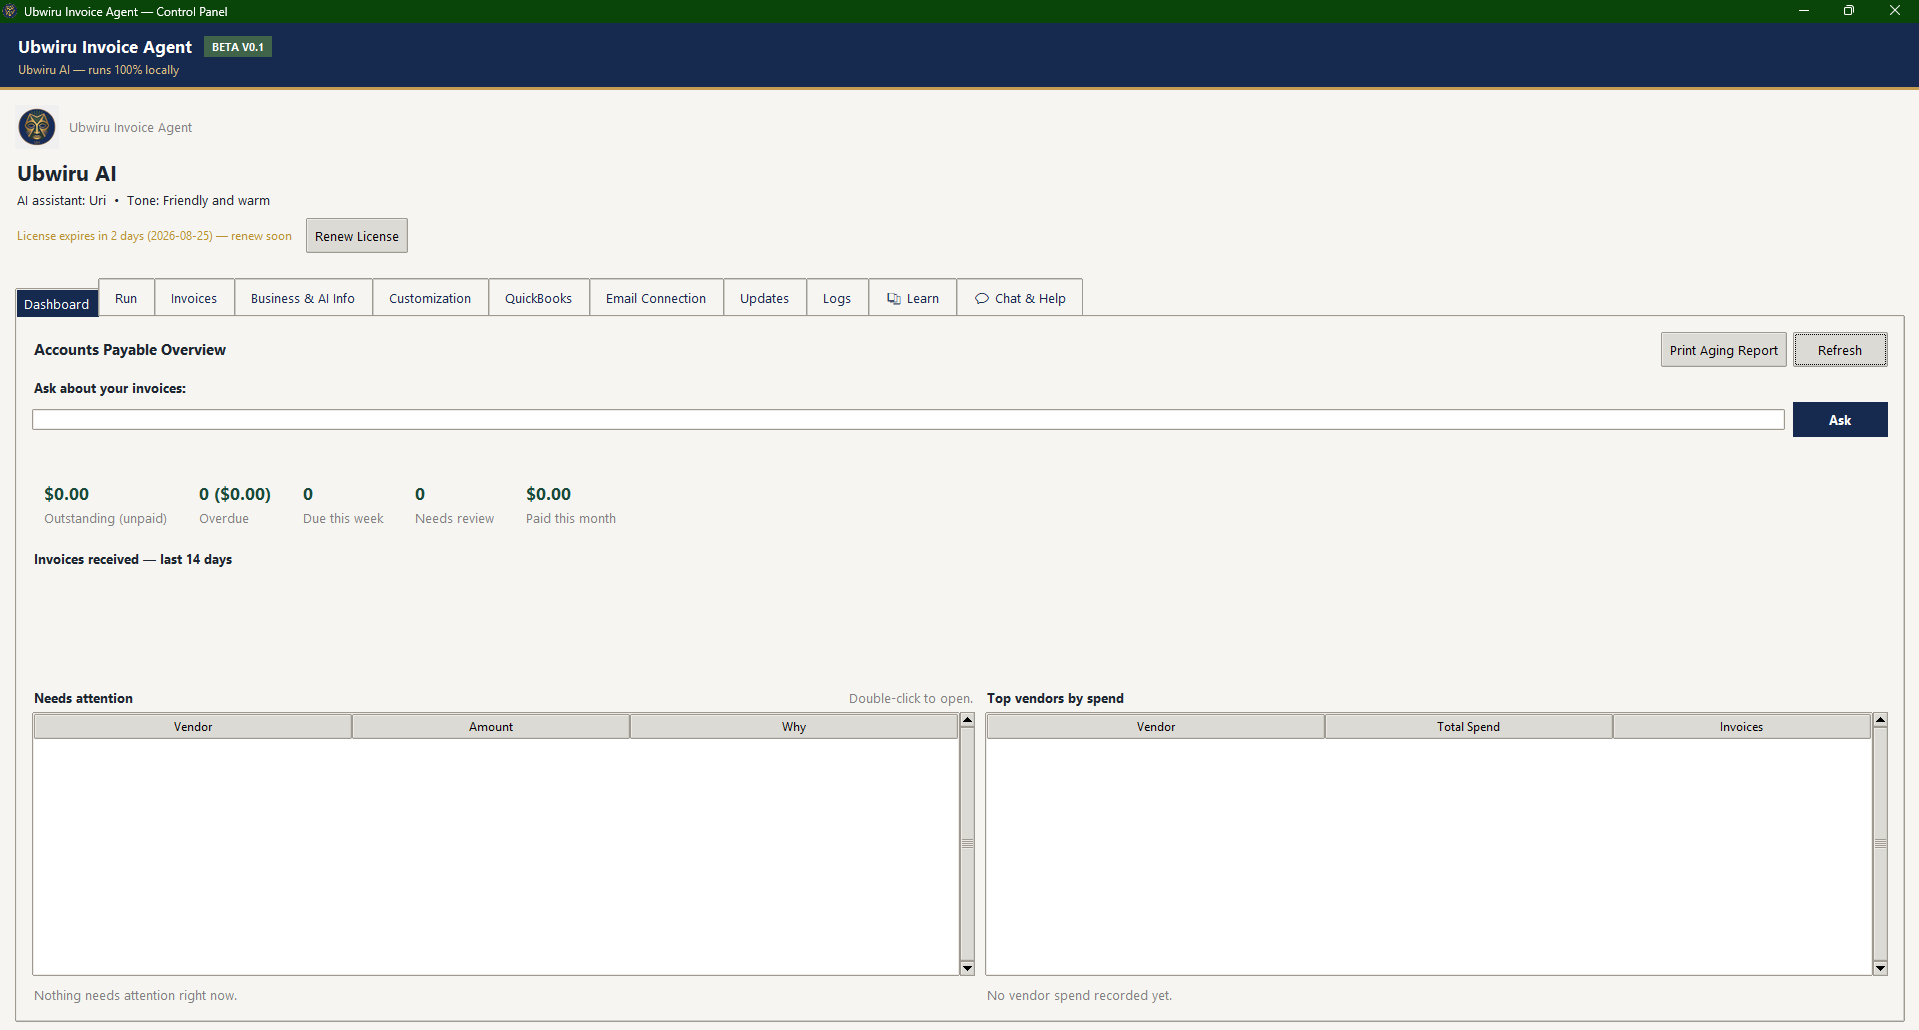Sort Needs attention by Vendor column

coord(193,727)
